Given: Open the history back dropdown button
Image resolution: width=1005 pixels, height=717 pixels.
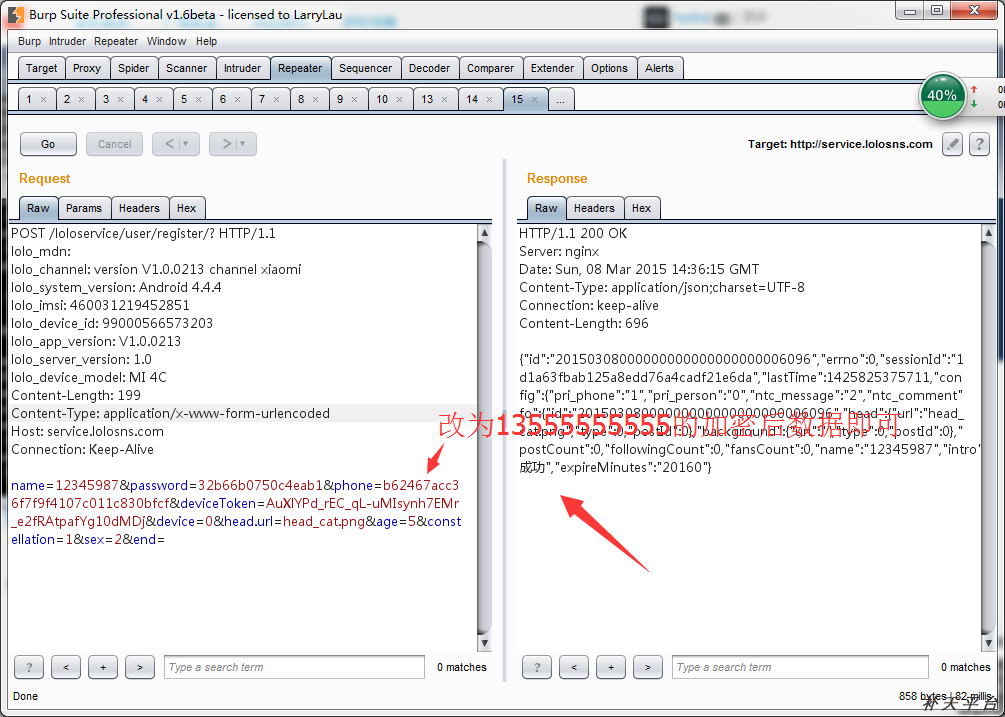Looking at the screenshot, I should click(176, 144).
